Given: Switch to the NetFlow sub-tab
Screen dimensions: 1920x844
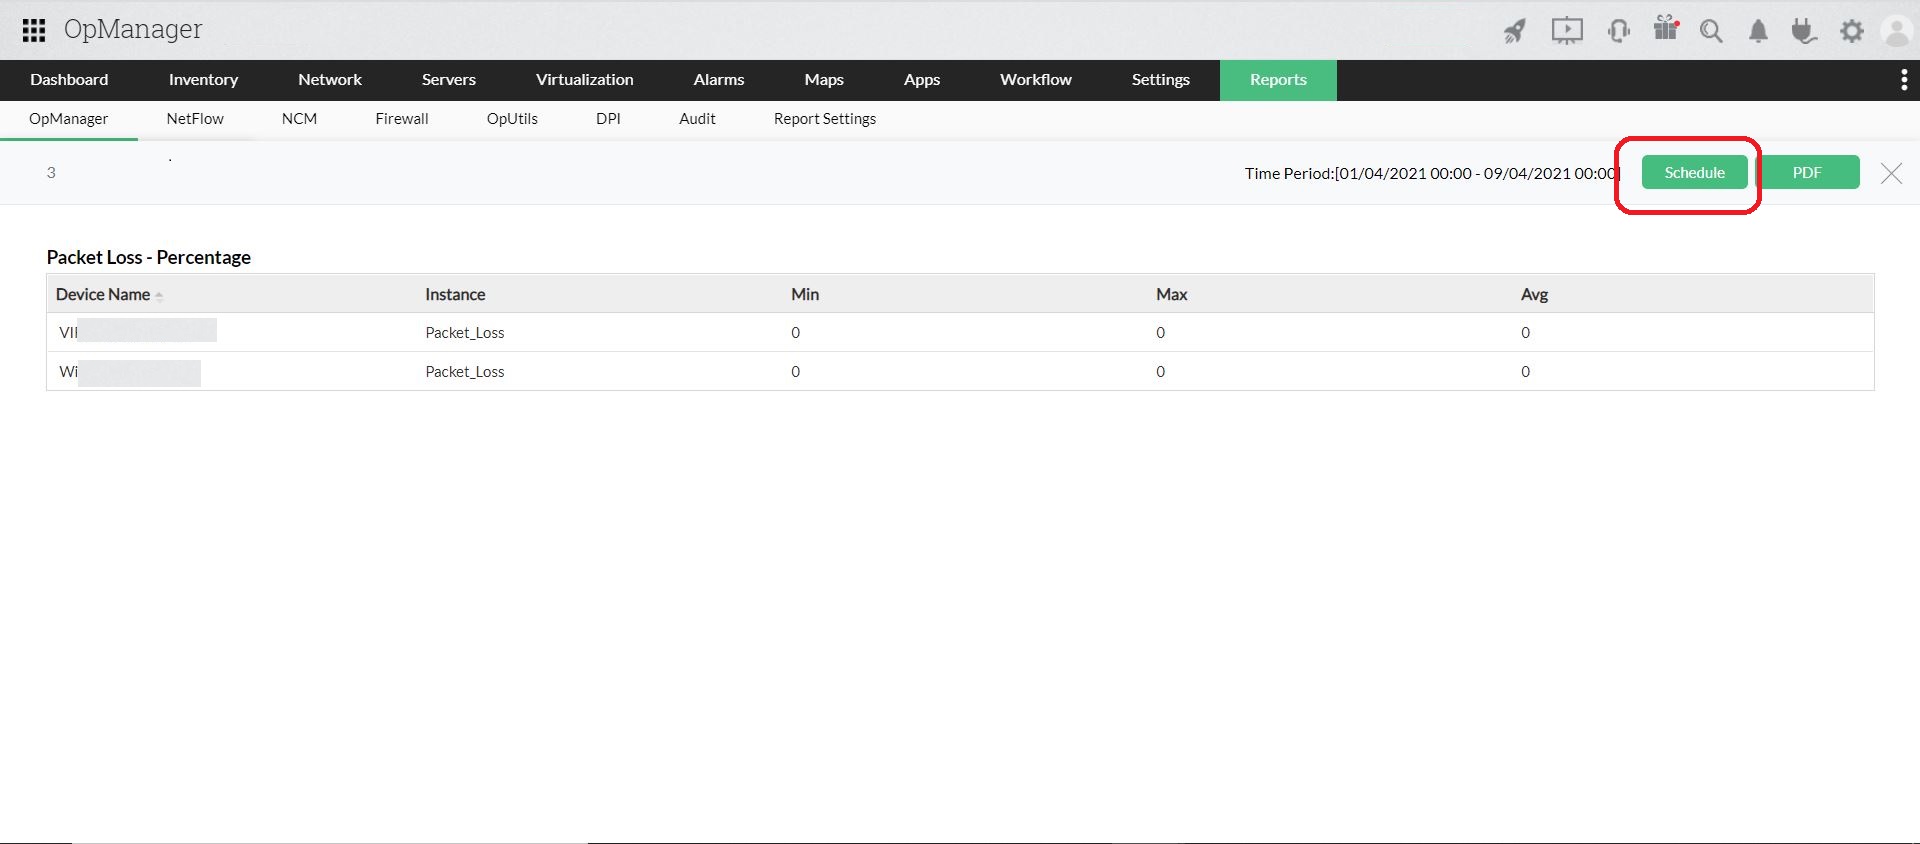Looking at the screenshot, I should coord(195,119).
